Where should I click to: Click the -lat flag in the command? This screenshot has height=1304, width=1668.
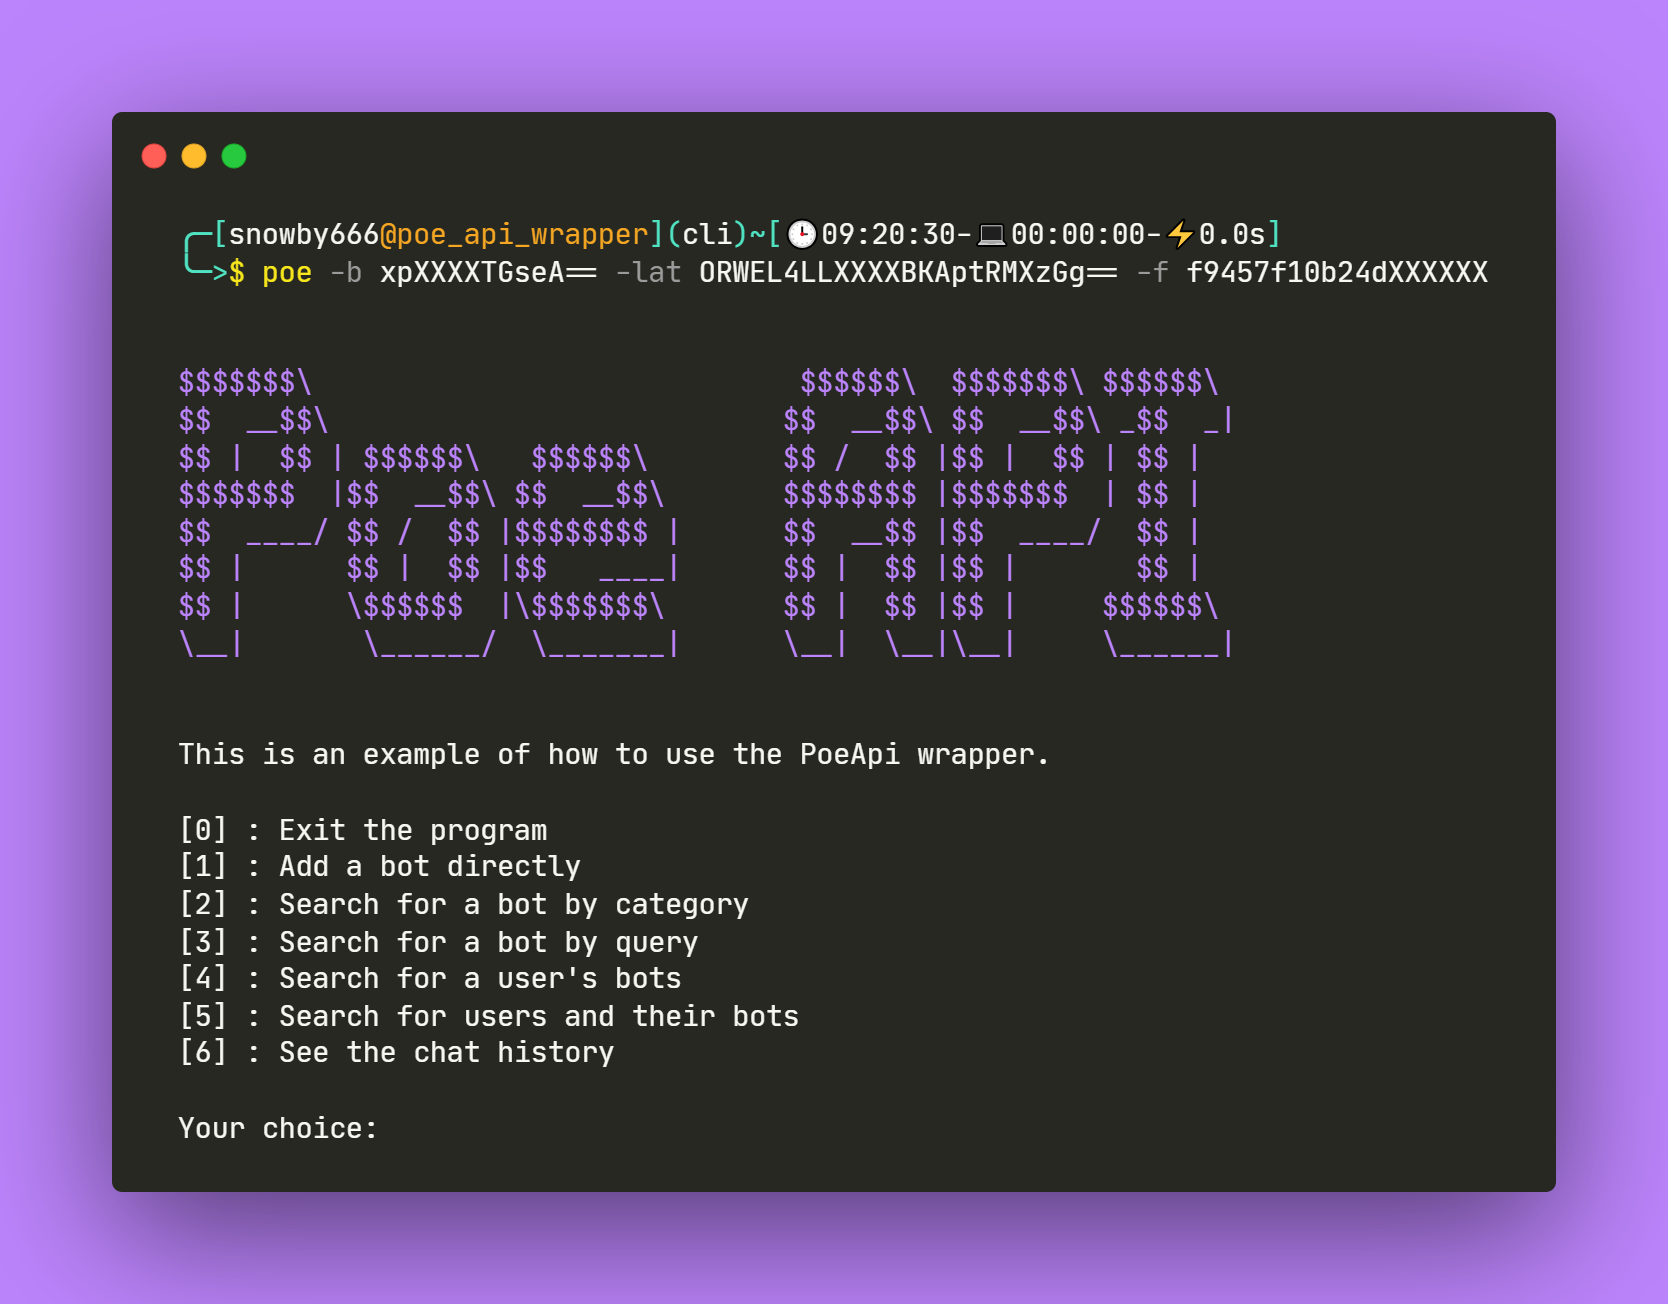coord(647,271)
